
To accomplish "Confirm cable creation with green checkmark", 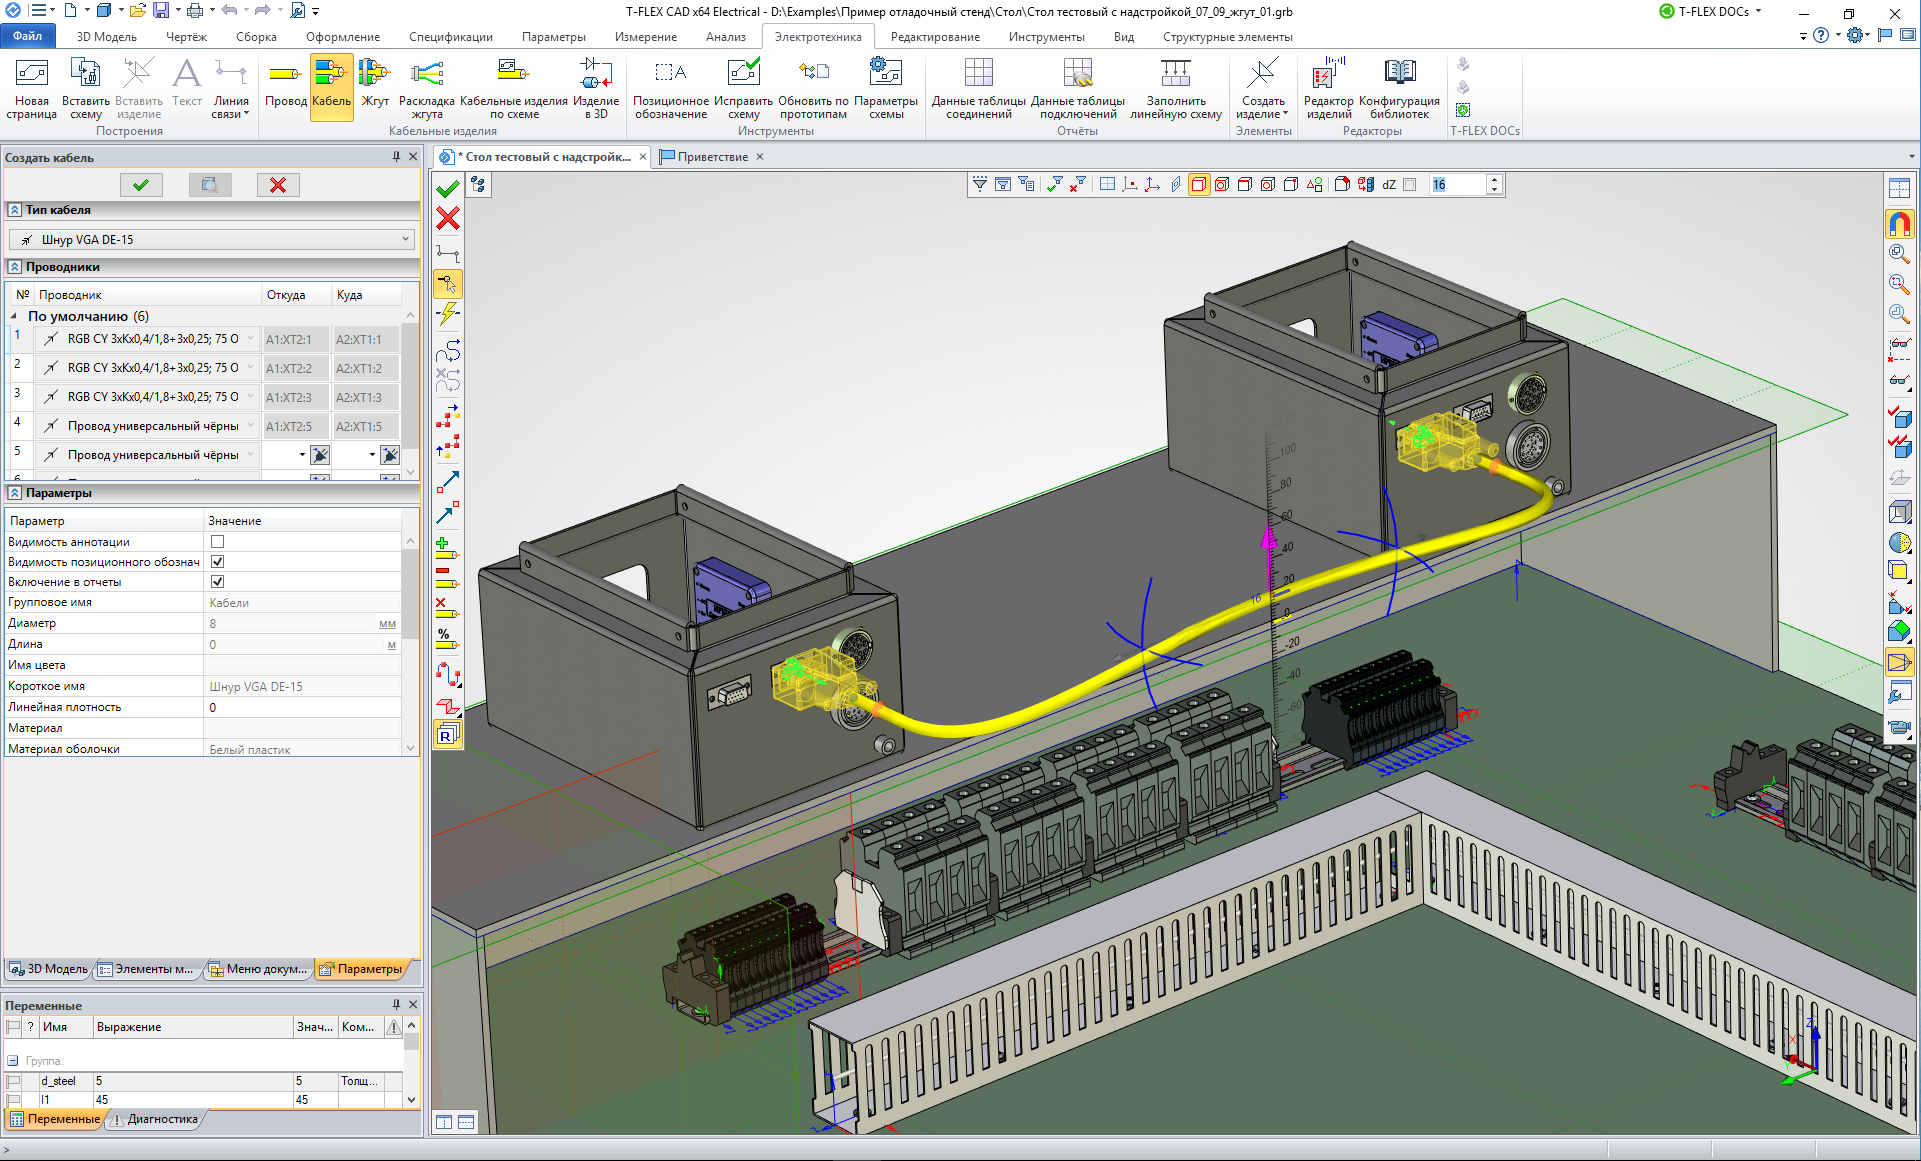I will pyautogui.click(x=141, y=185).
